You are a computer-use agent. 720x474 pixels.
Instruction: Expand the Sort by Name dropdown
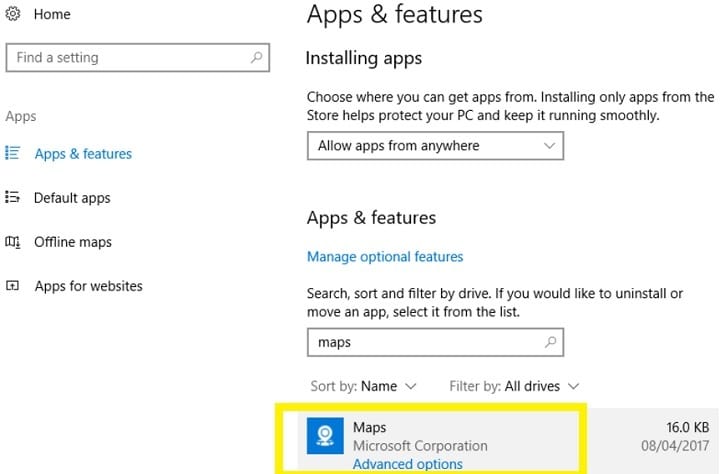point(363,386)
